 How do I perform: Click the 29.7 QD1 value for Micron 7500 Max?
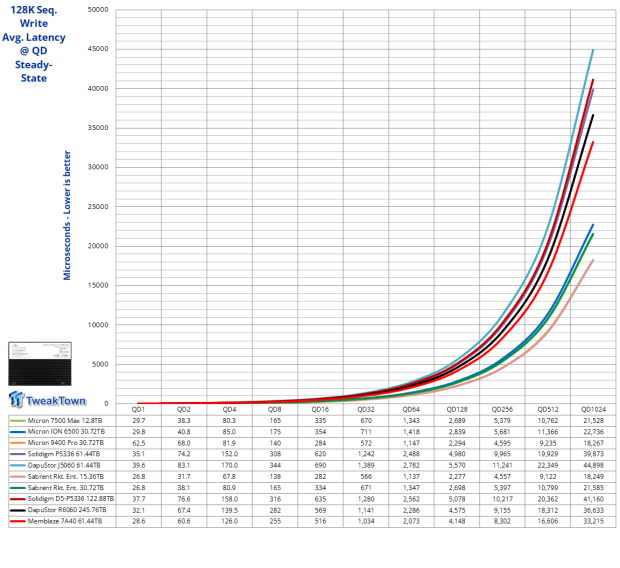[138, 420]
